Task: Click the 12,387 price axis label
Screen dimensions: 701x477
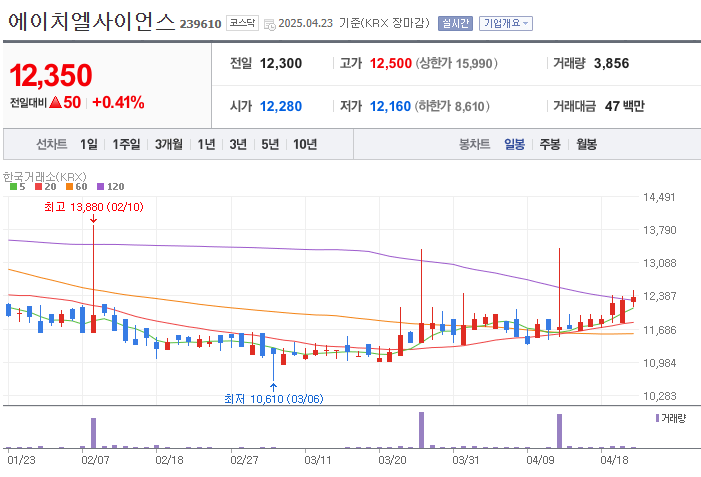Action: coord(660,296)
